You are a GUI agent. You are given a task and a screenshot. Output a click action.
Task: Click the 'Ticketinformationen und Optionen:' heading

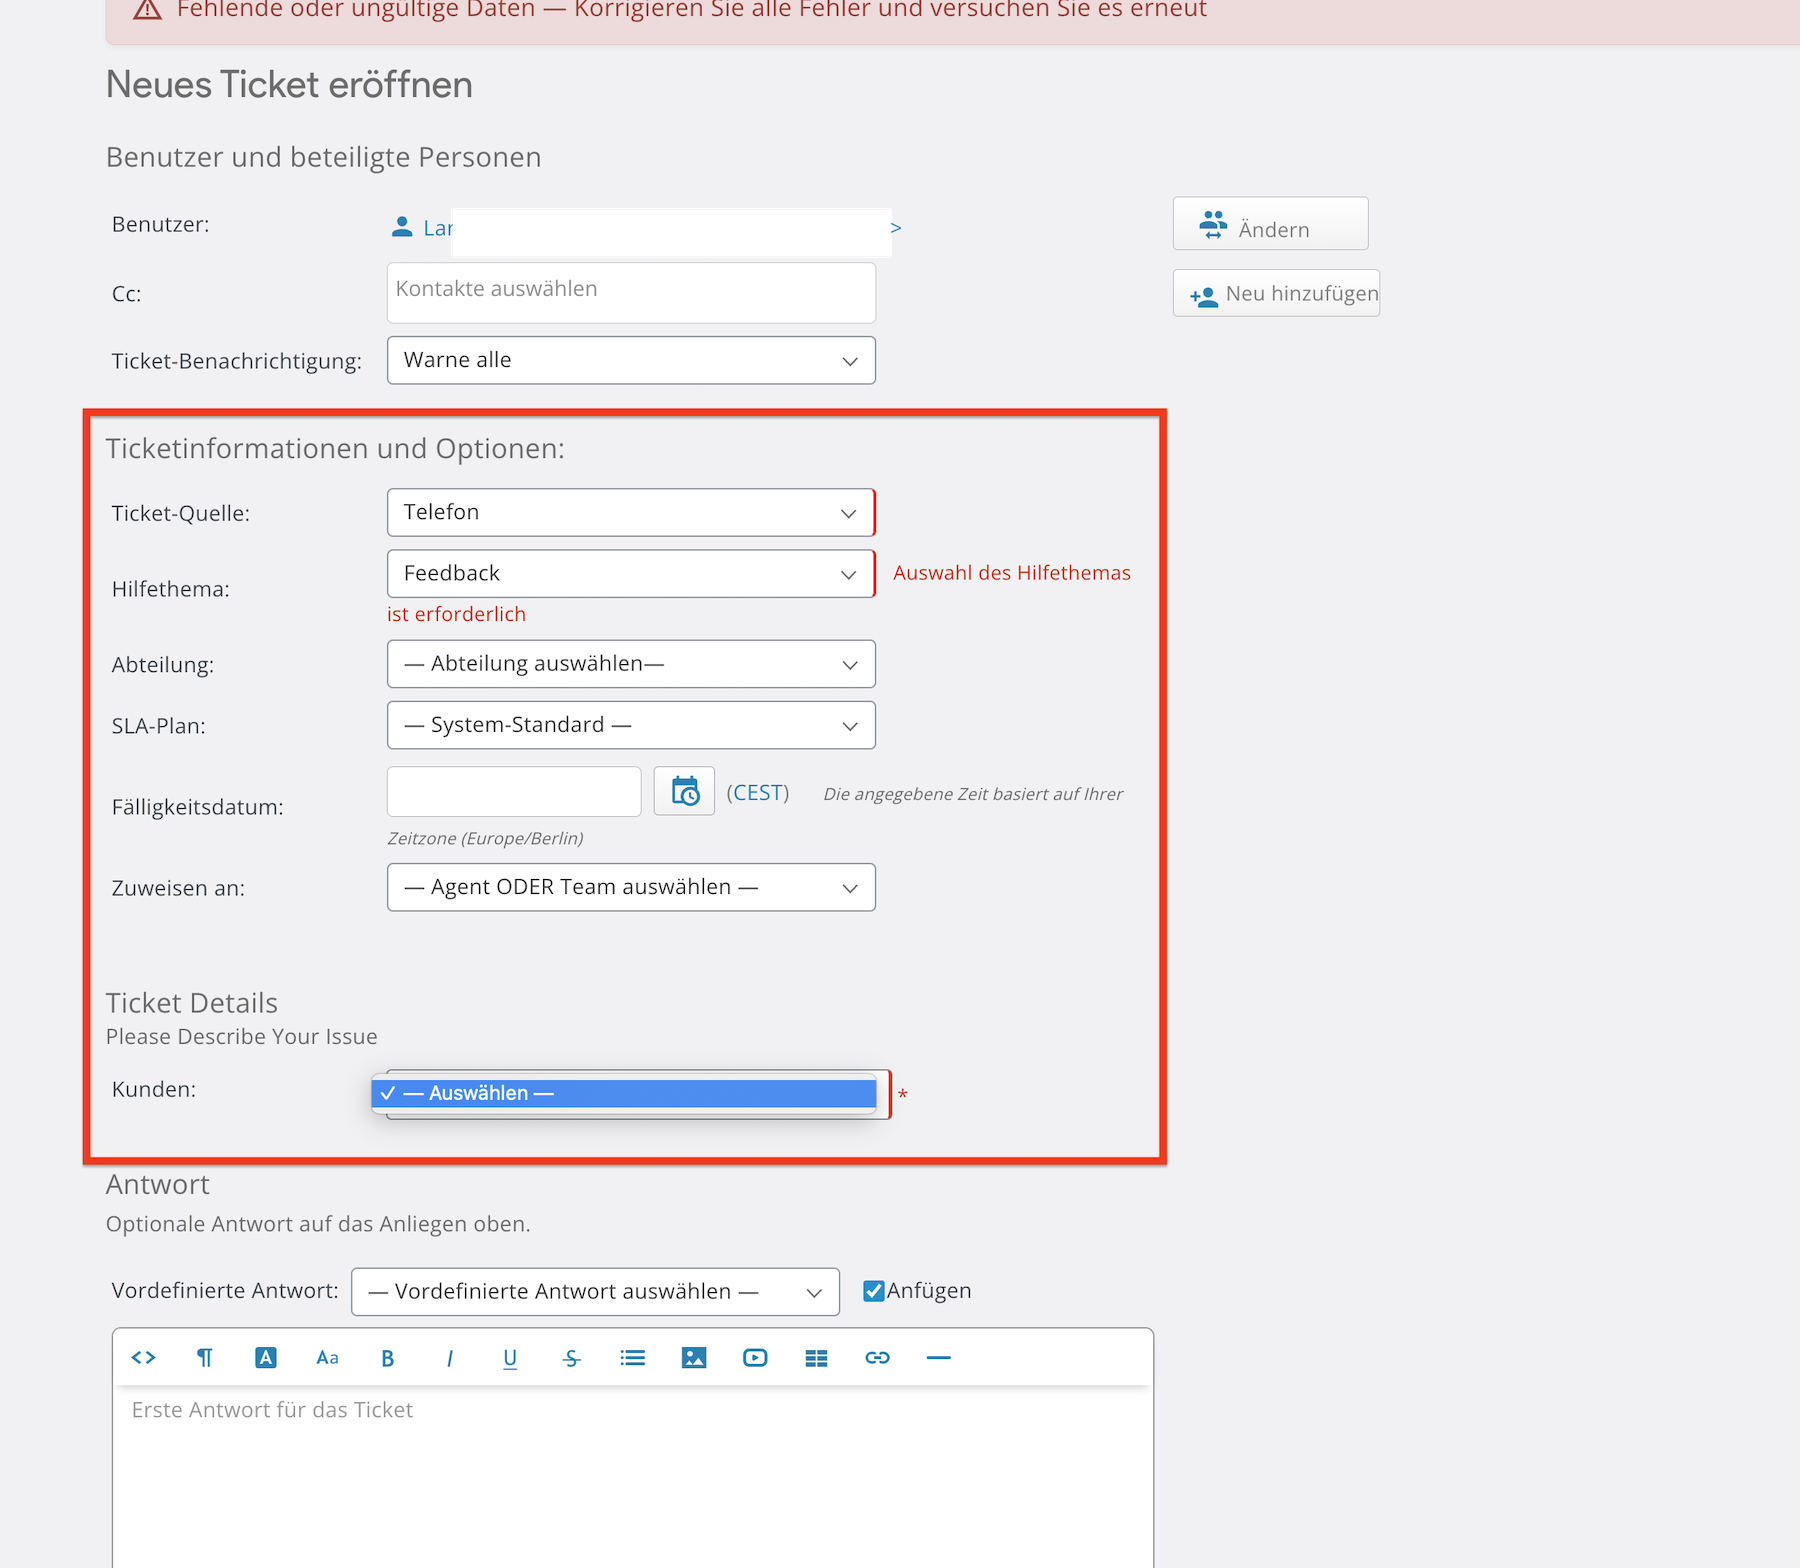pos(335,448)
